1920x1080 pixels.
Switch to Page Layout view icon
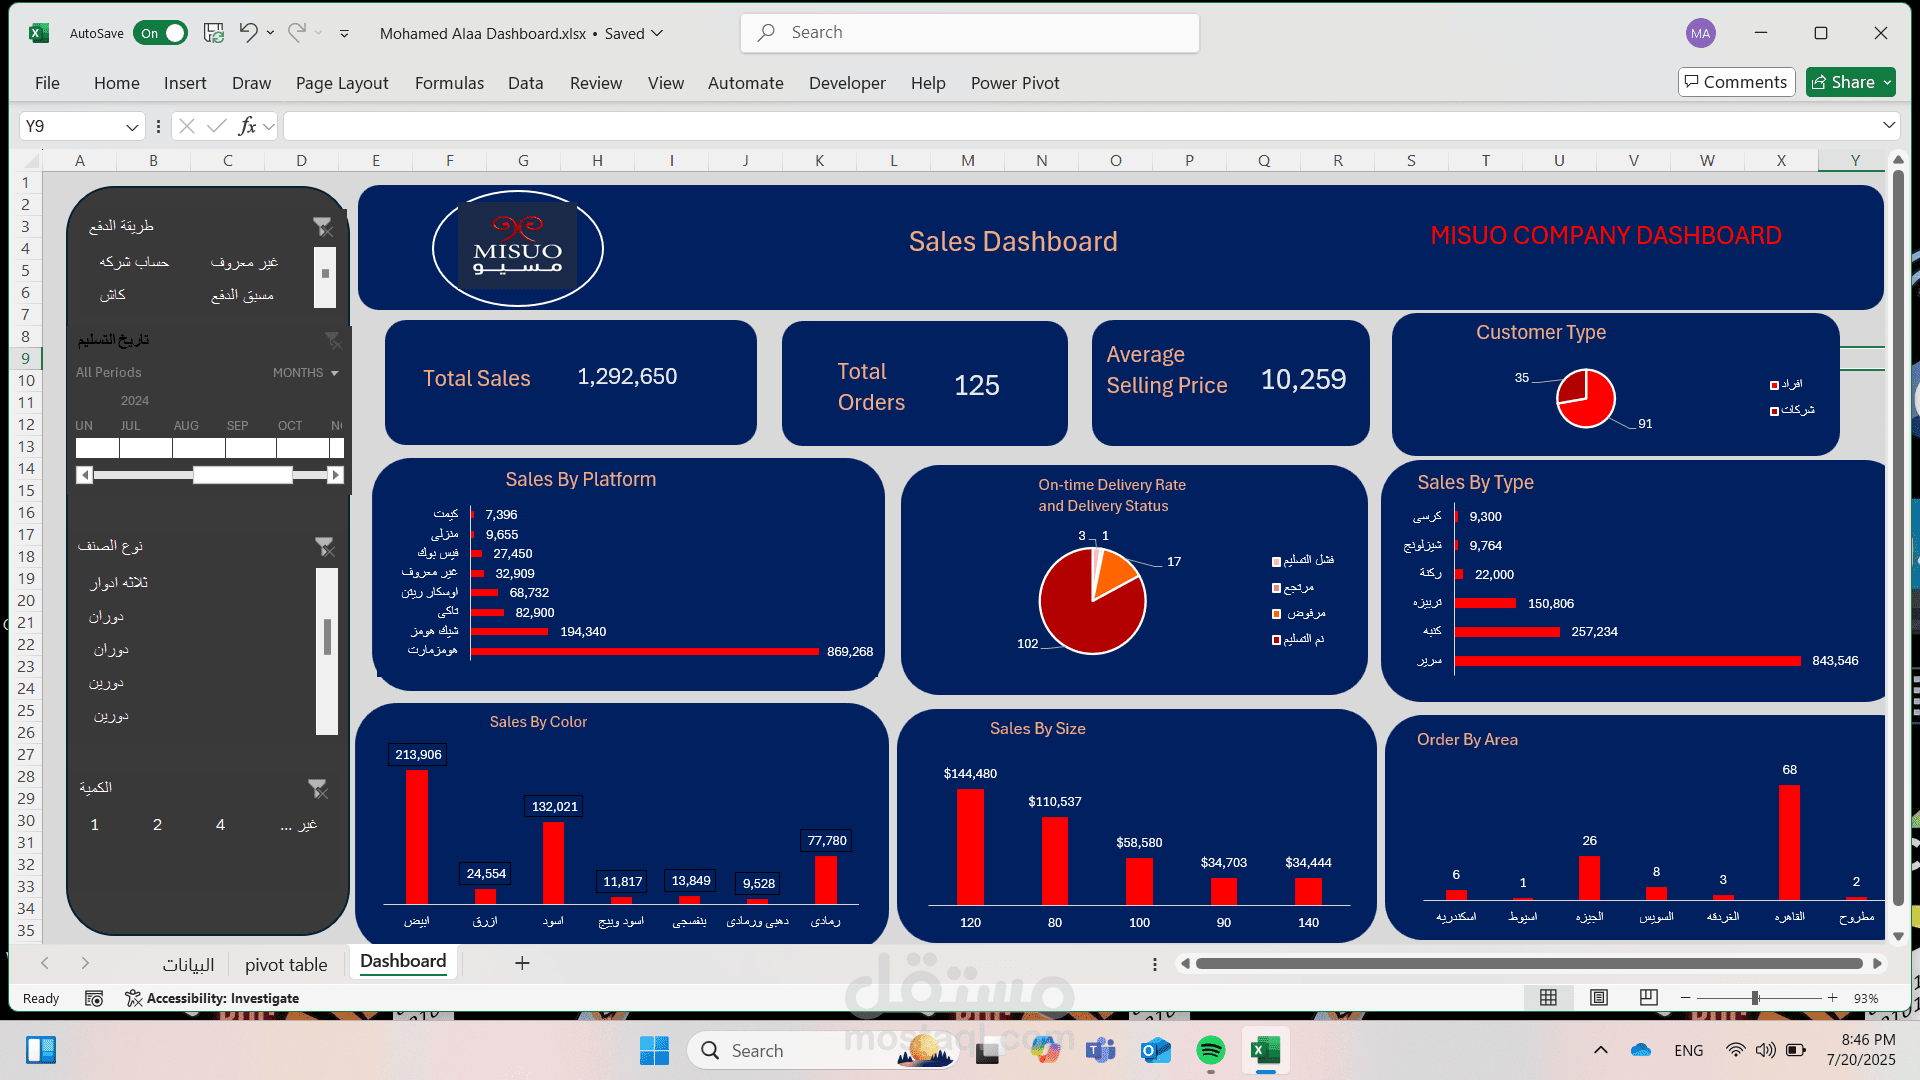(x=1599, y=998)
